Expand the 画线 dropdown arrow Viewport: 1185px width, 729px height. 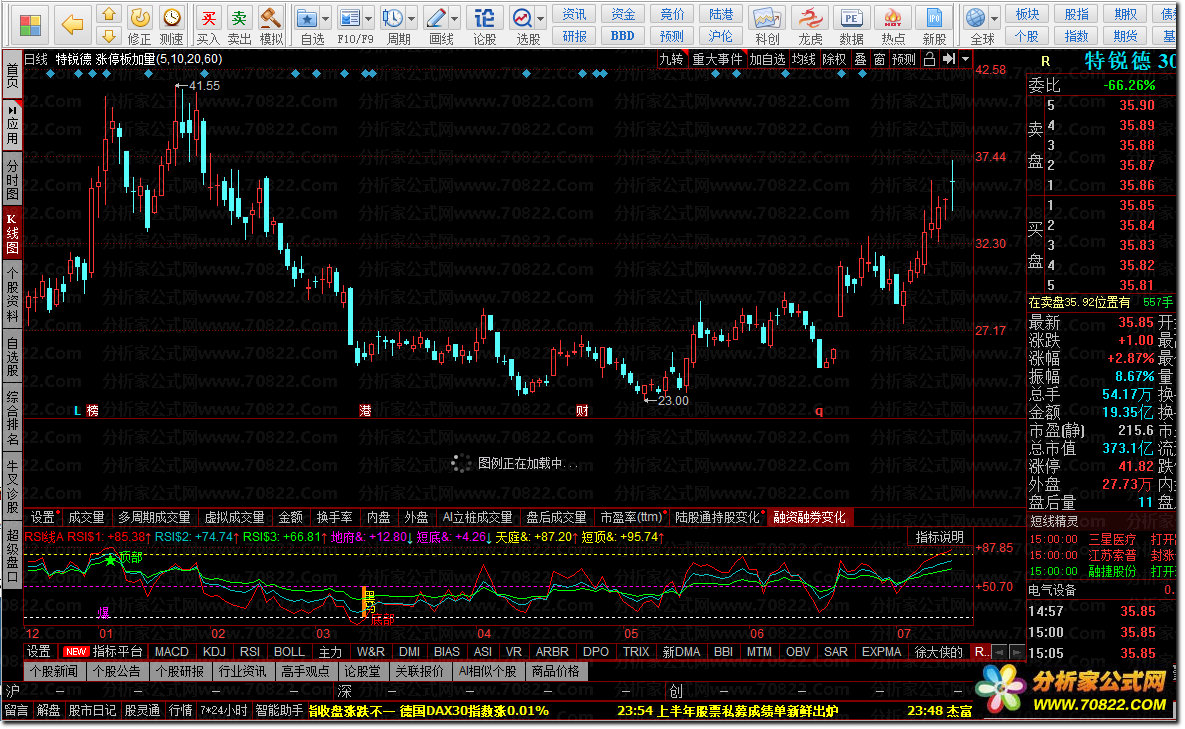pyautogui.click(x=455, y=18)
